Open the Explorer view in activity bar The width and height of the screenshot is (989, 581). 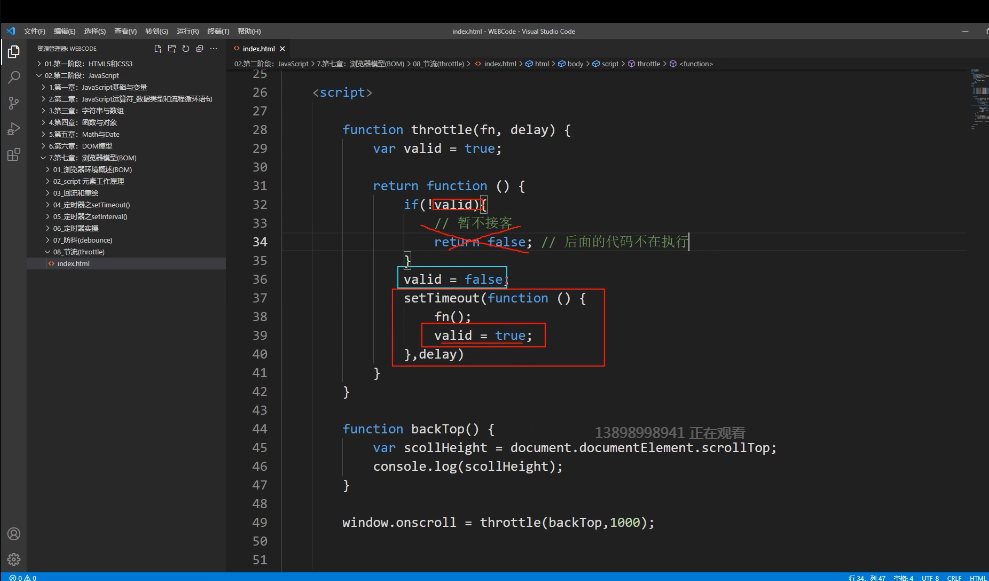pos(13,52)
